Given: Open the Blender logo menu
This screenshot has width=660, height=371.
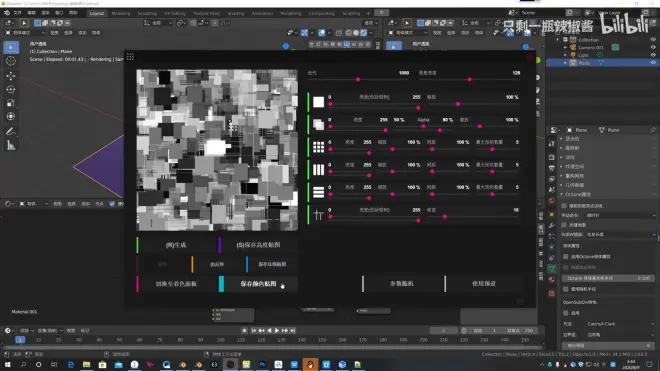Looking at the screenshot, I should click(x=7, y=13).
